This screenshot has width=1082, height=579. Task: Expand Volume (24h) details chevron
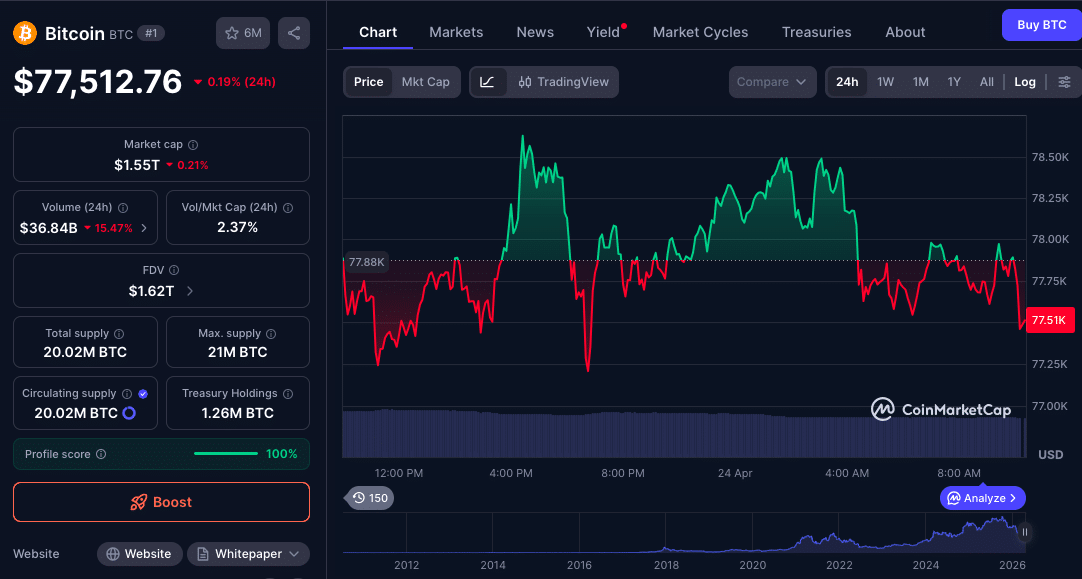(144, 228)
